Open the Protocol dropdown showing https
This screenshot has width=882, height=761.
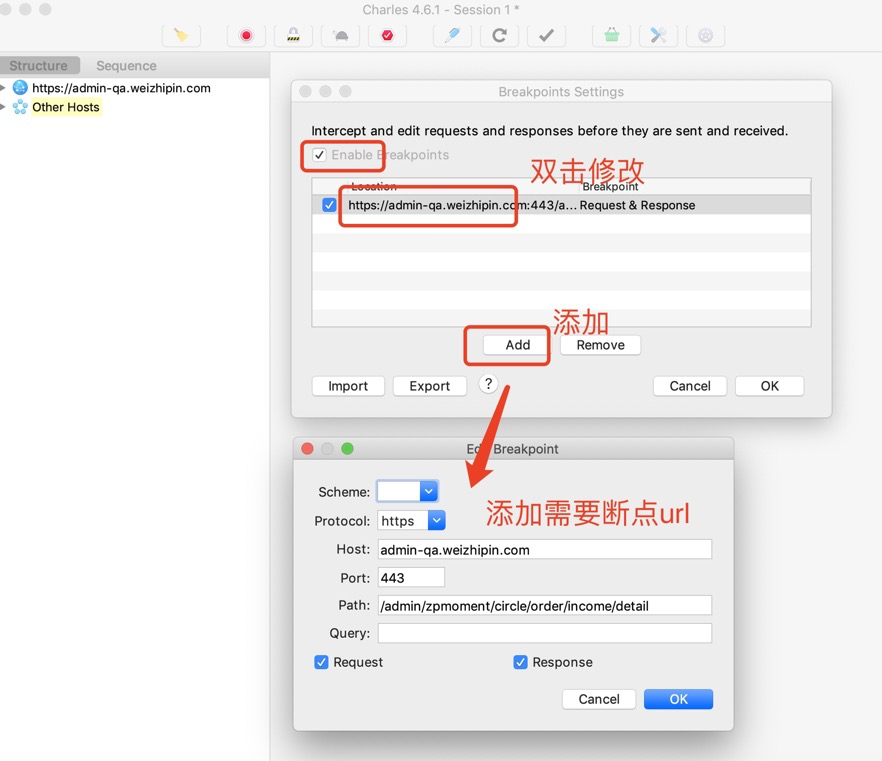click(412, 521)
